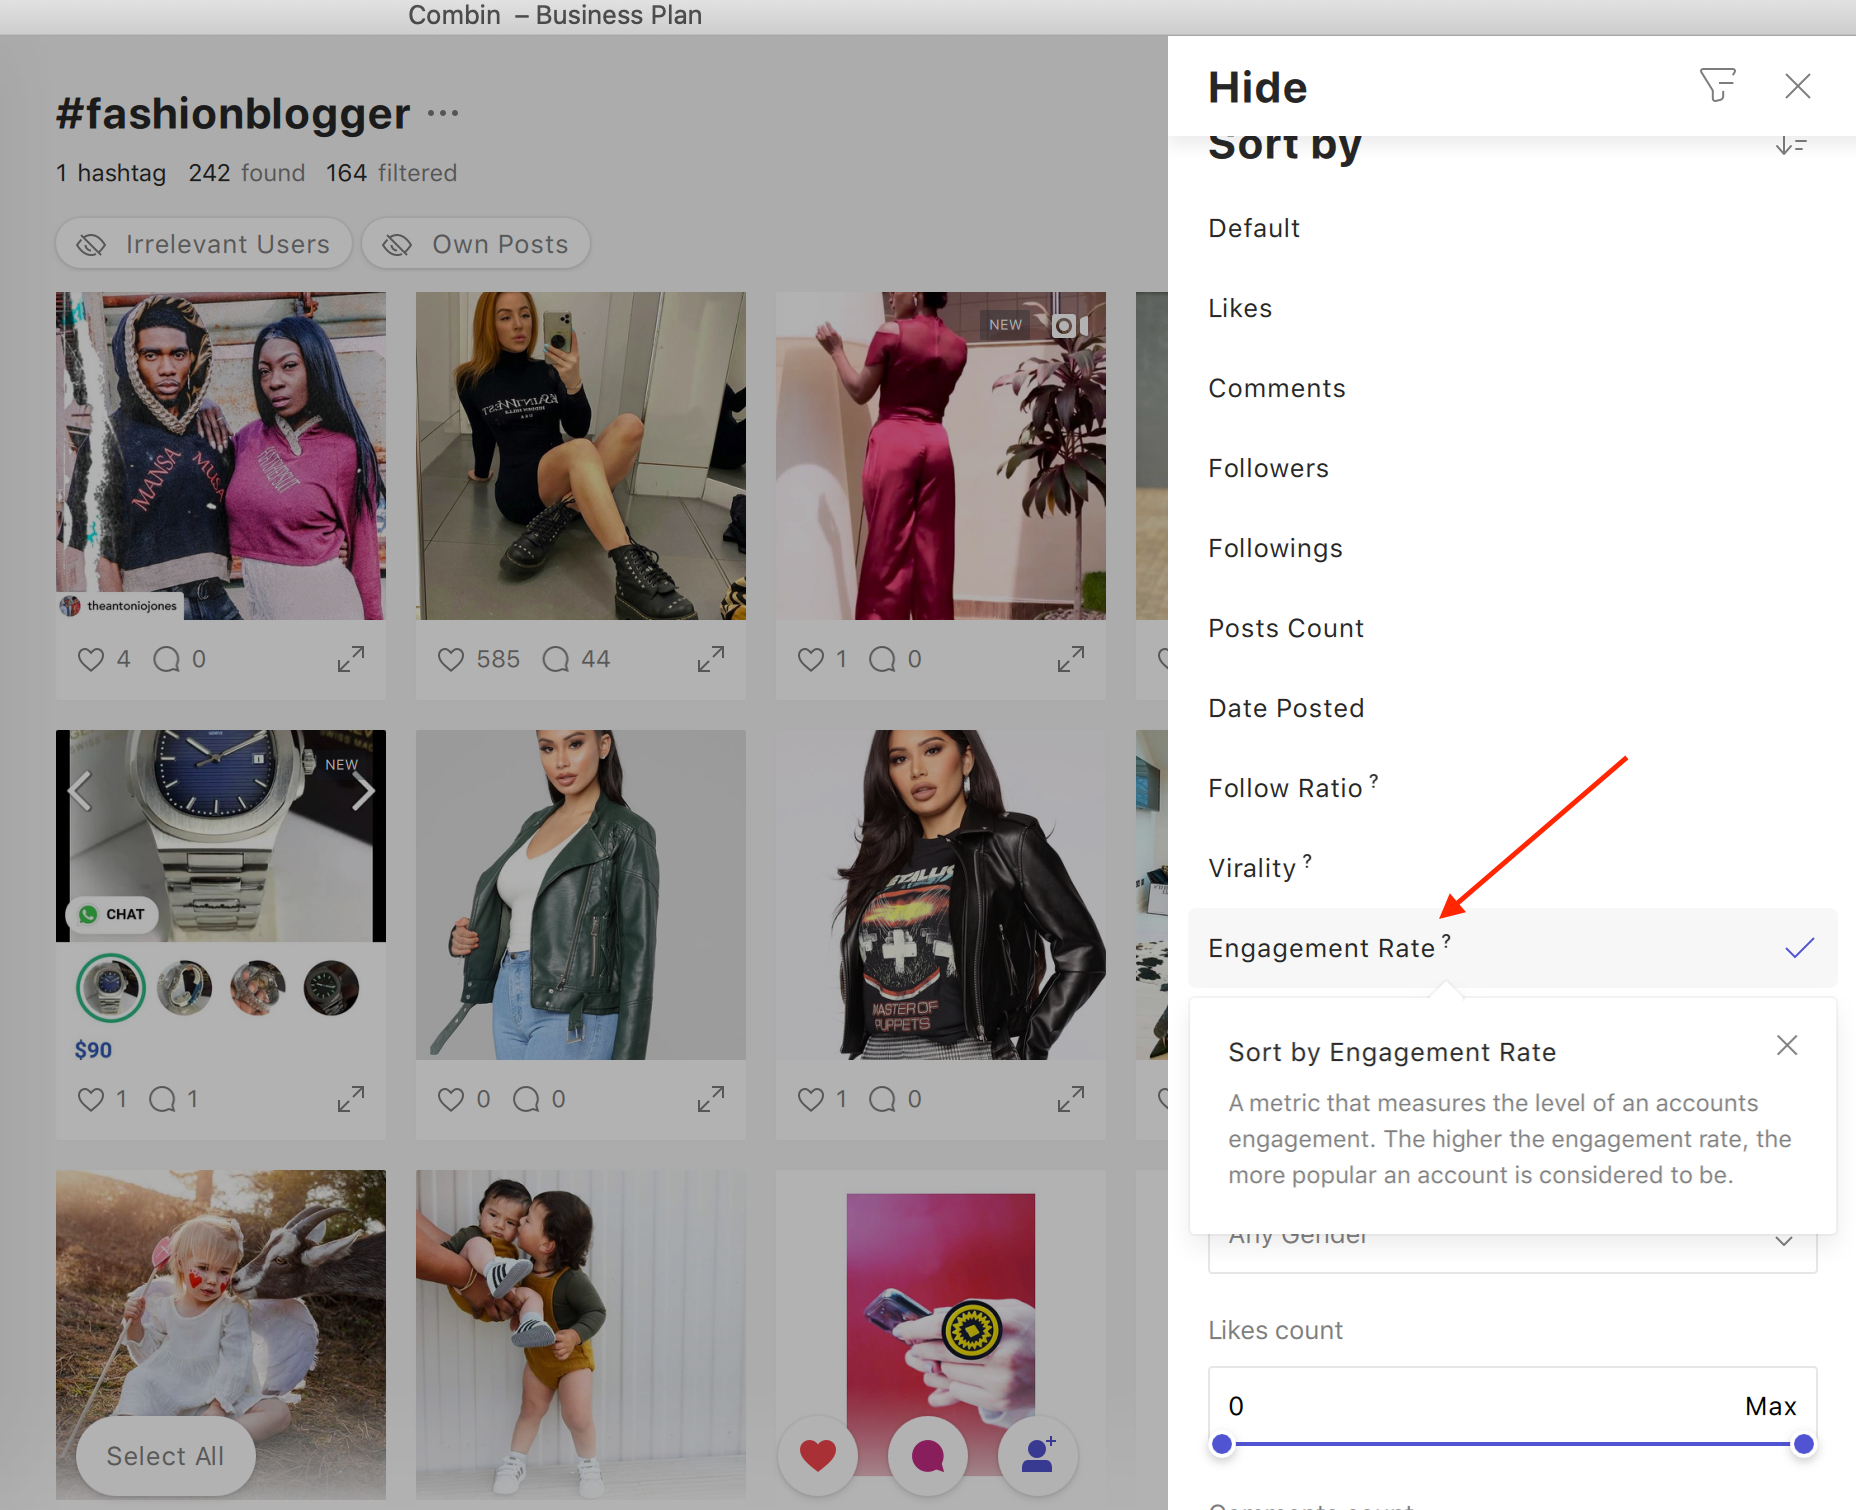This screenshot has height=1510, width=1856.
Task: Close the Hide side panel
Action: pyautogui.click(x=1797, y=86)
